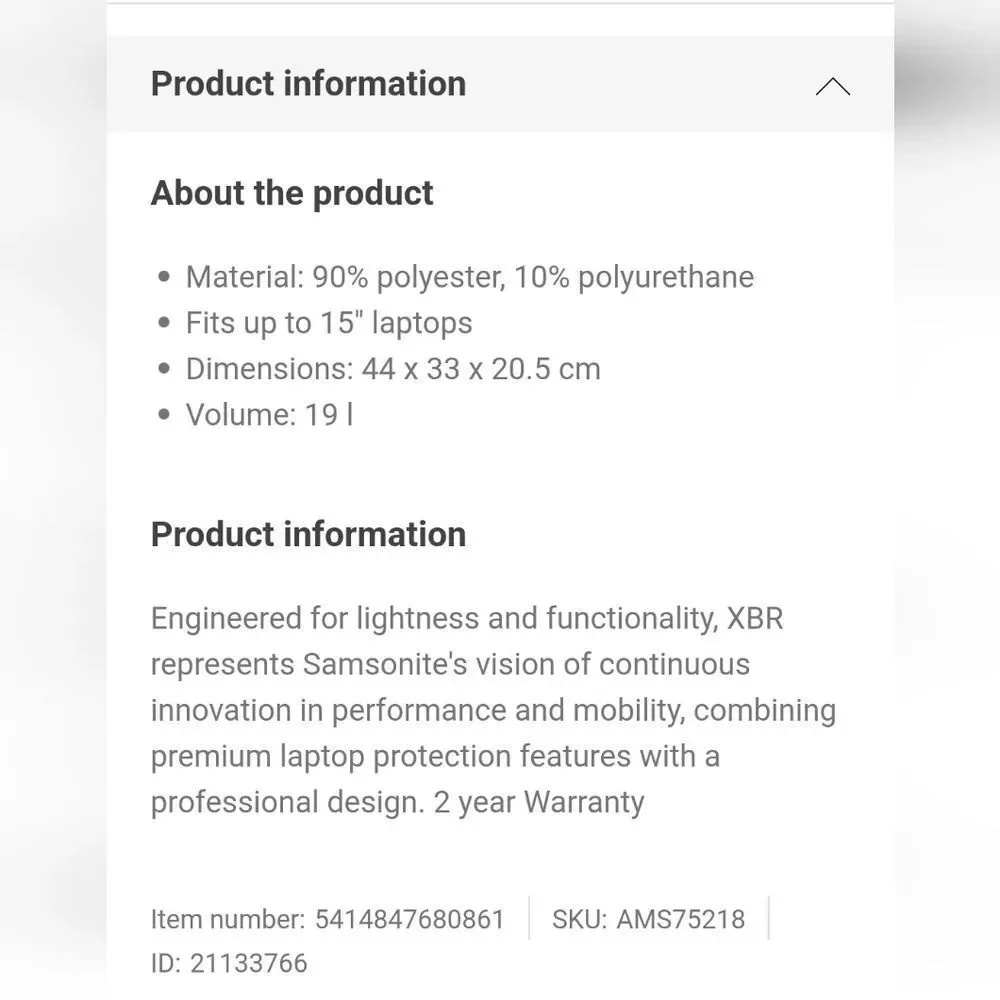1000x1000 pixels.
Task: Collapse the Product information section chevron
Action: tap(833, 86)
